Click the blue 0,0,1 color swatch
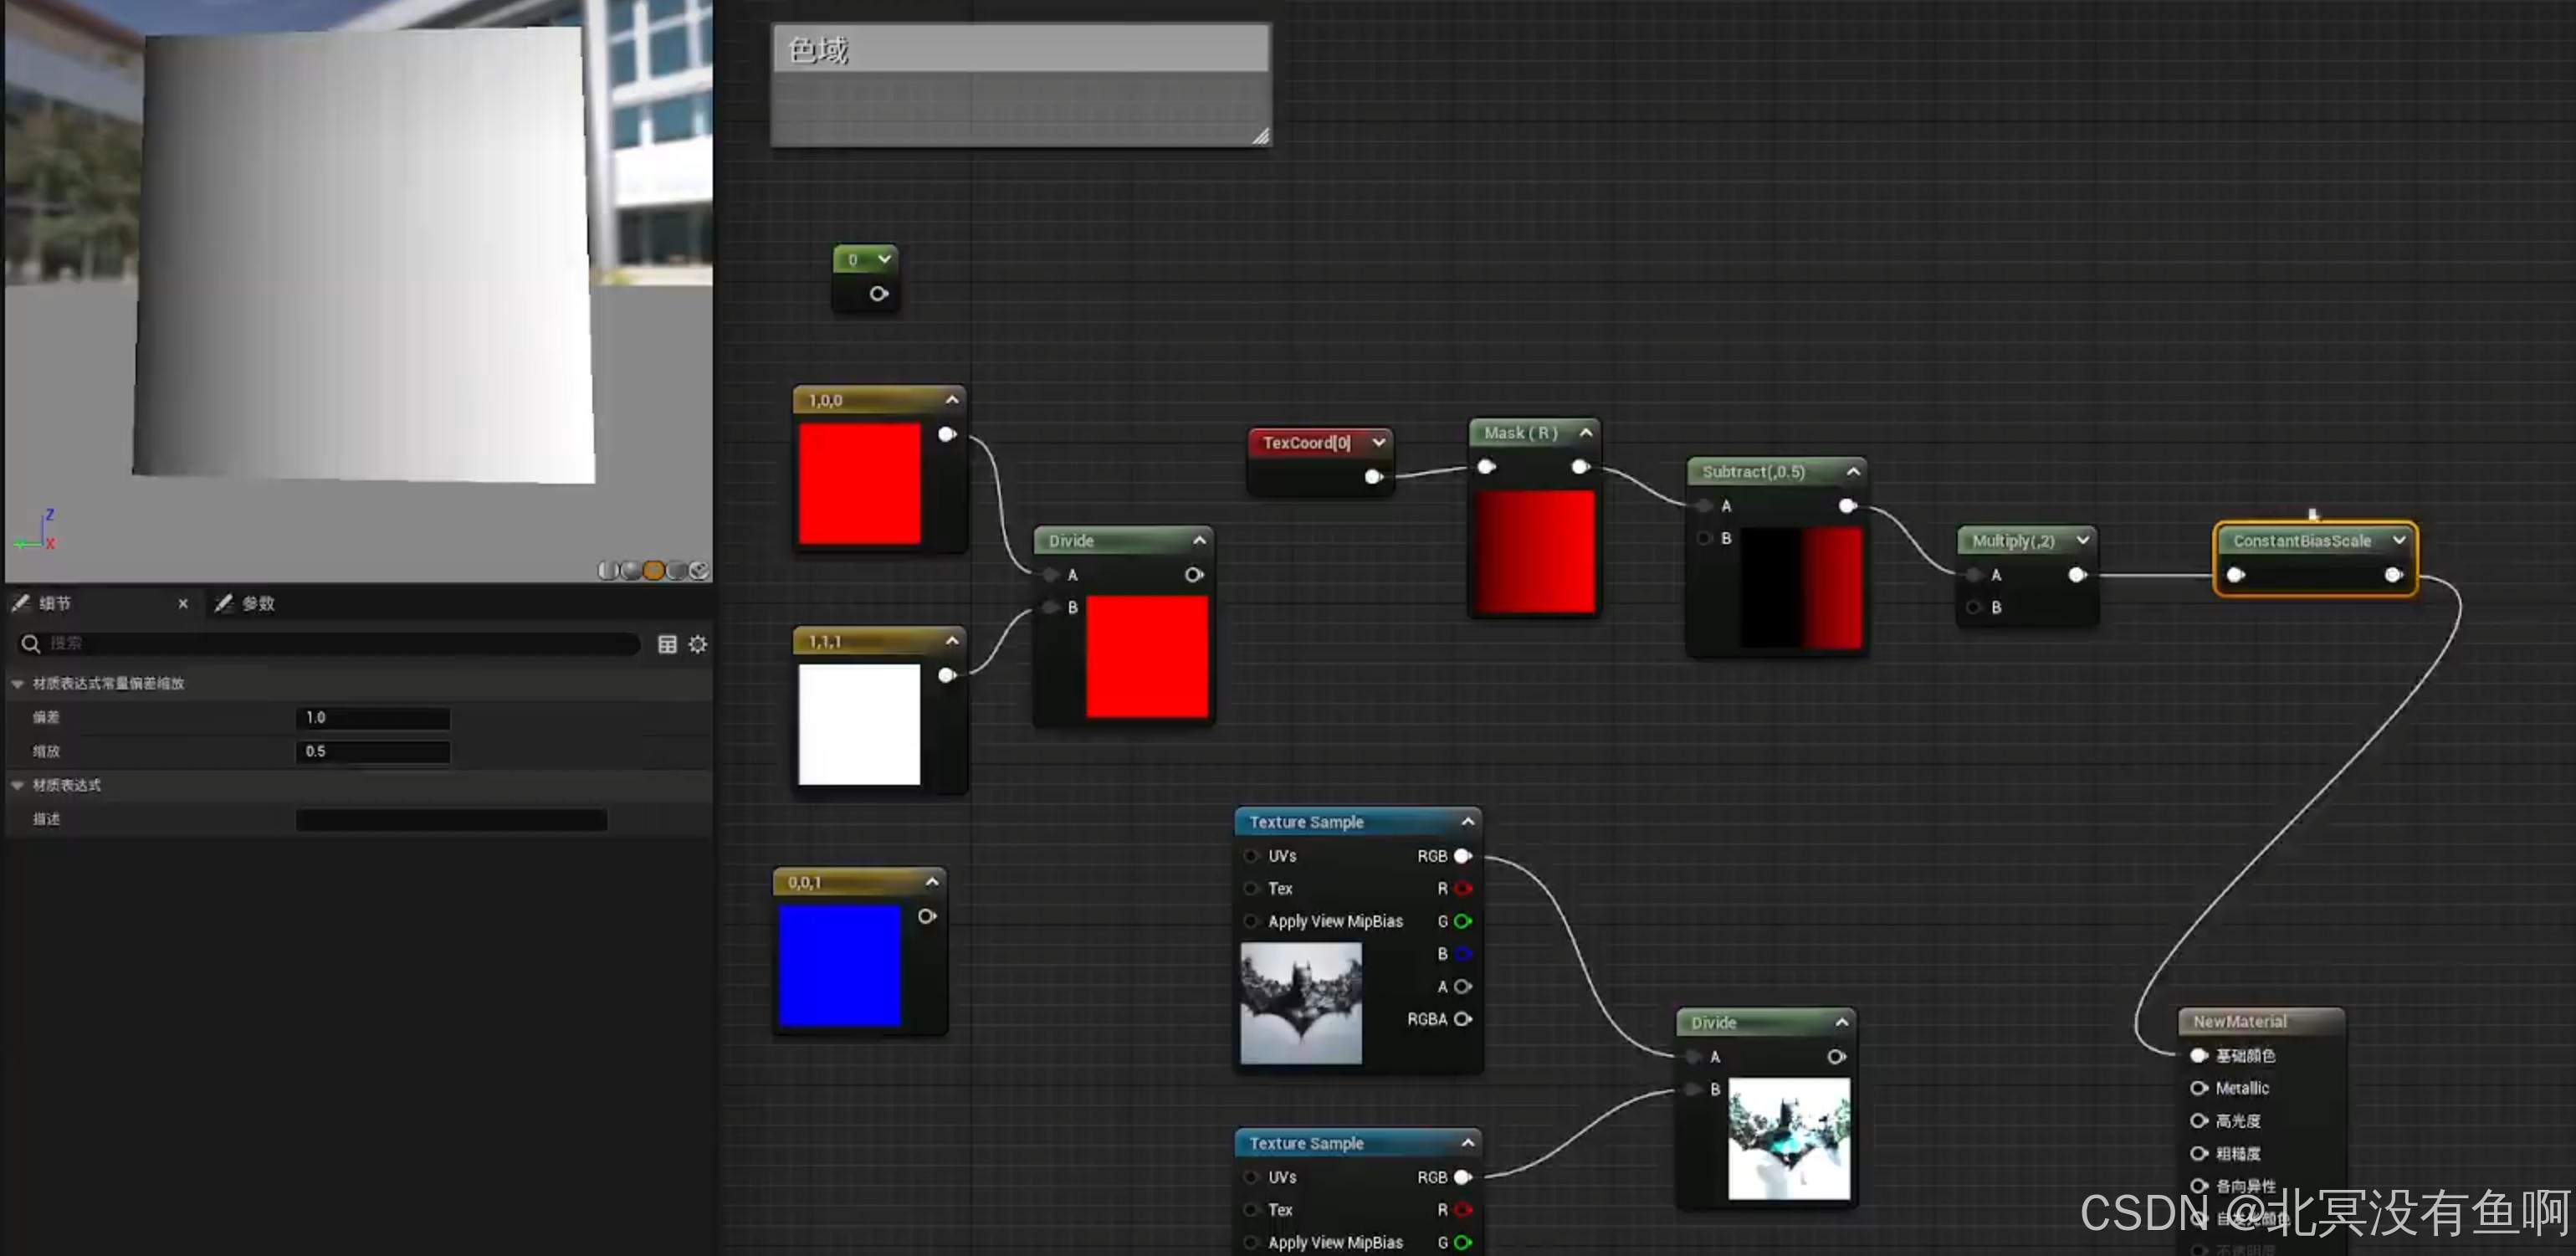This screenshot has width=2576, height=1256. tap(839, 965)
